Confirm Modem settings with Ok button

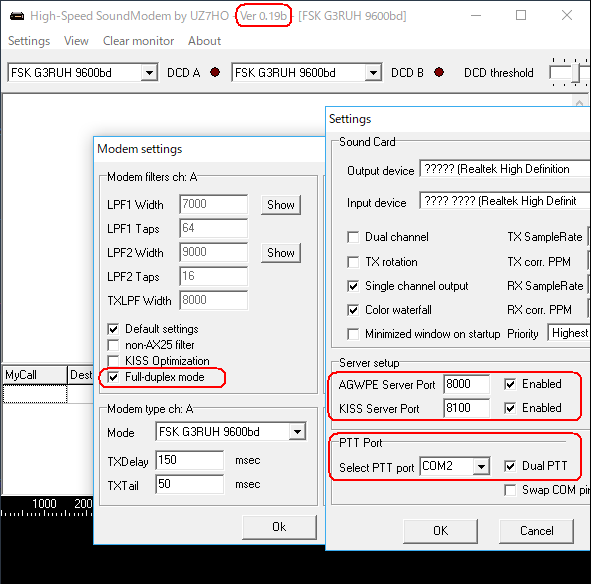(279, 527)
